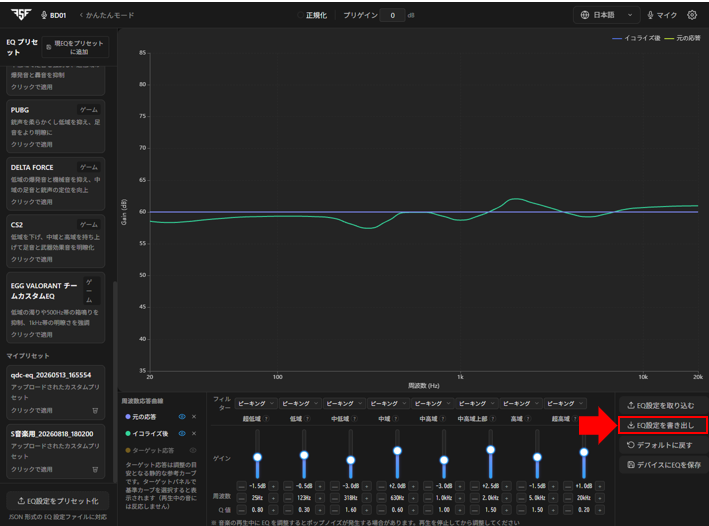Hide 元の応答 curve with eye icon
Screen dimensions: 709x526
click(x=182, y=417)
